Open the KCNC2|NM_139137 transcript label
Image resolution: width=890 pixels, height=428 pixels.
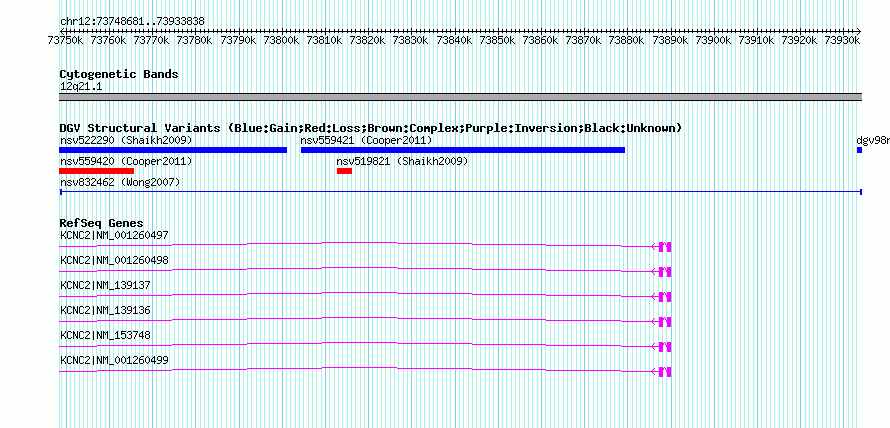[106, 286]
